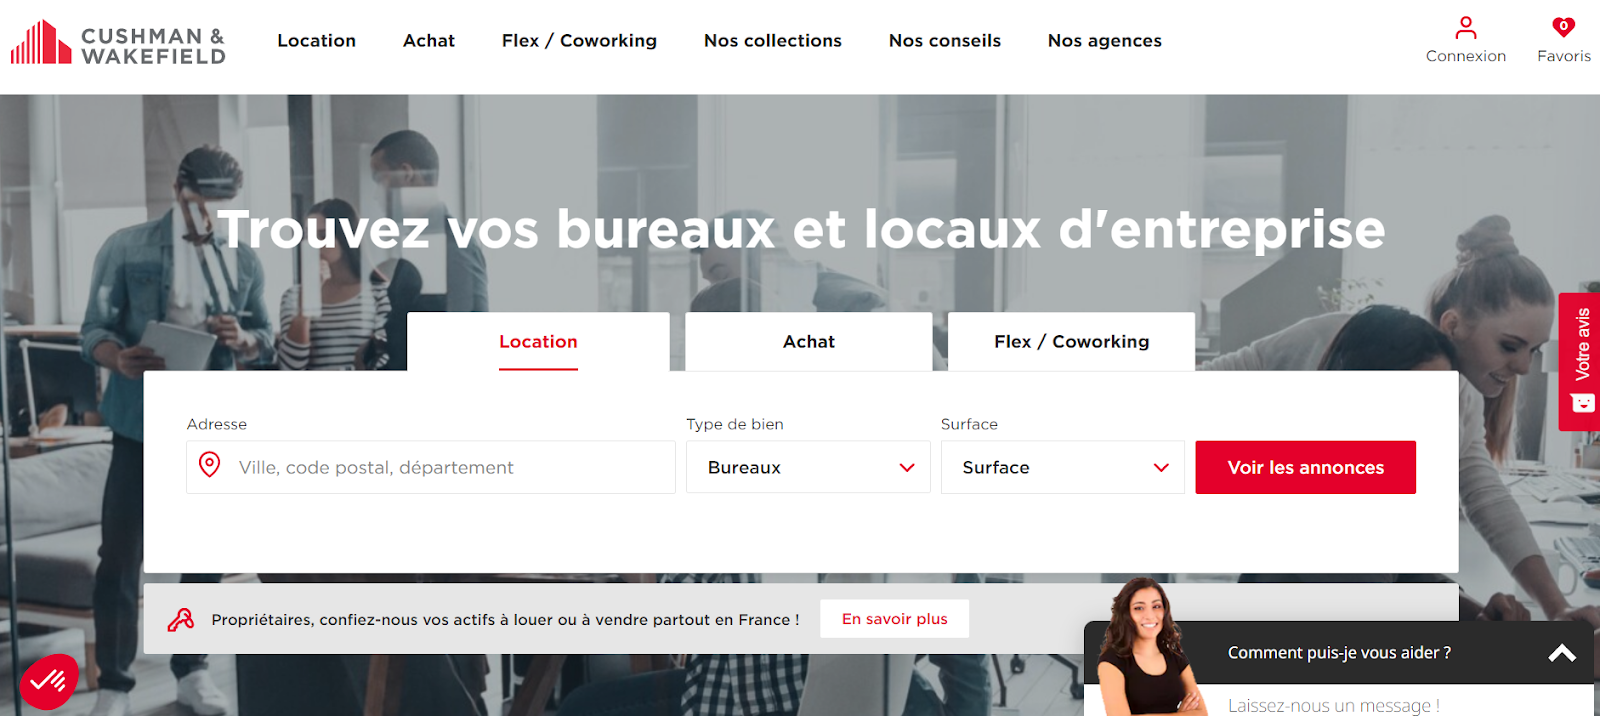This screenshot has width=1600, height=716.
Task: Click the Voir les annonces button
Action: [1306, 467]
